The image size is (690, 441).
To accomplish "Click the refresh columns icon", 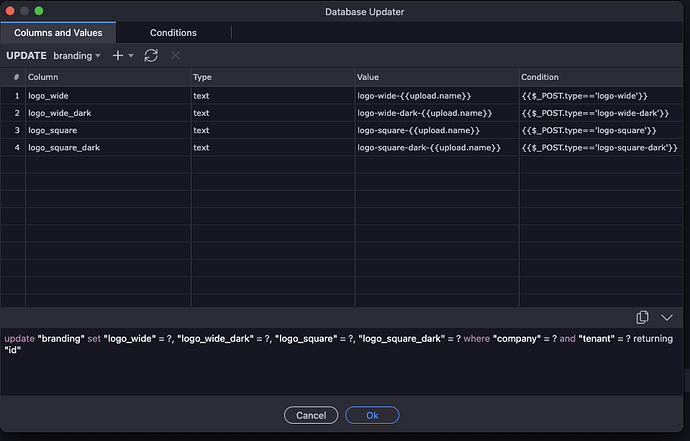I will click(x=151, y=55).
